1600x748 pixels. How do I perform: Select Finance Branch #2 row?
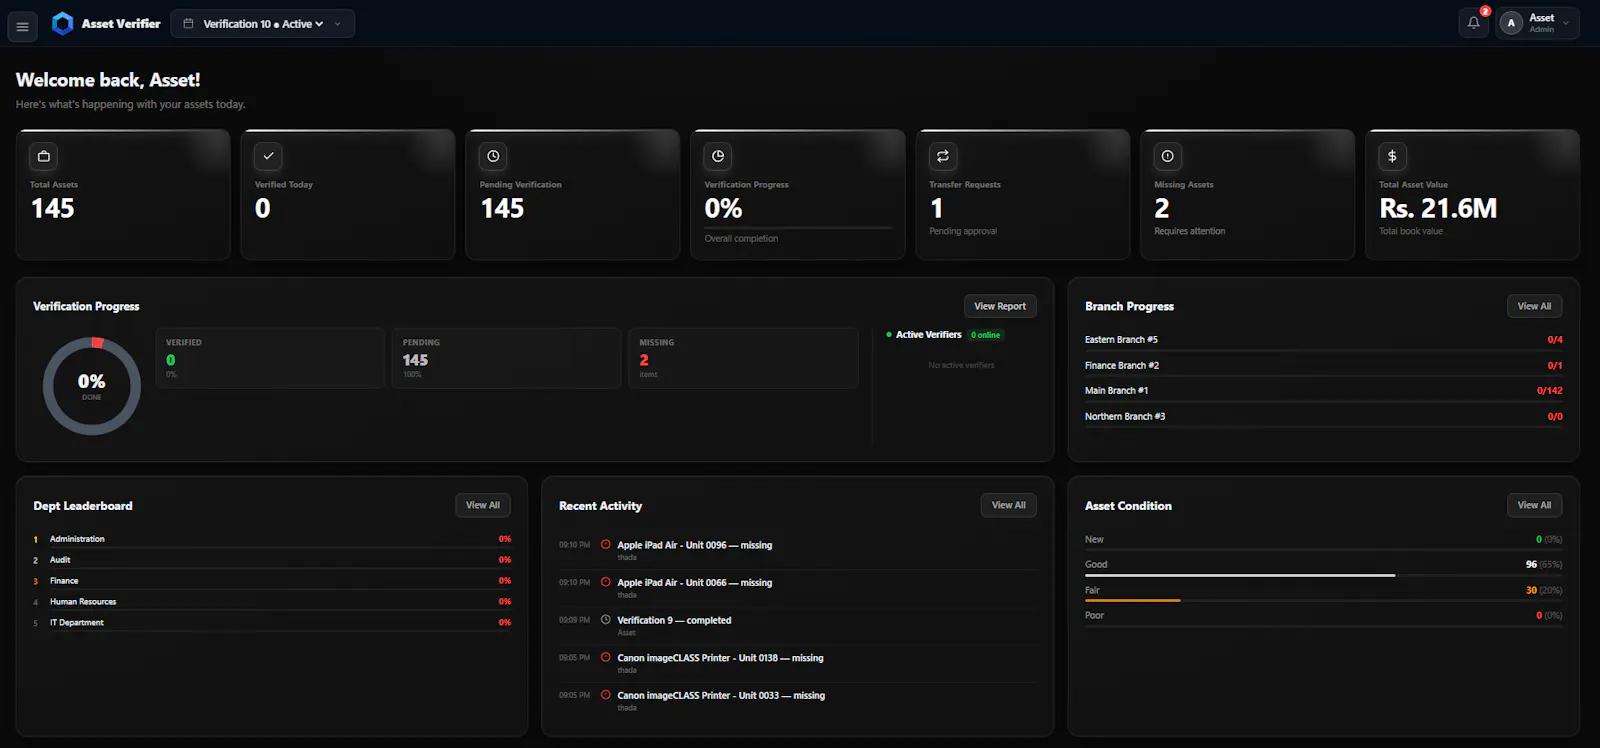click(1323, 366)
